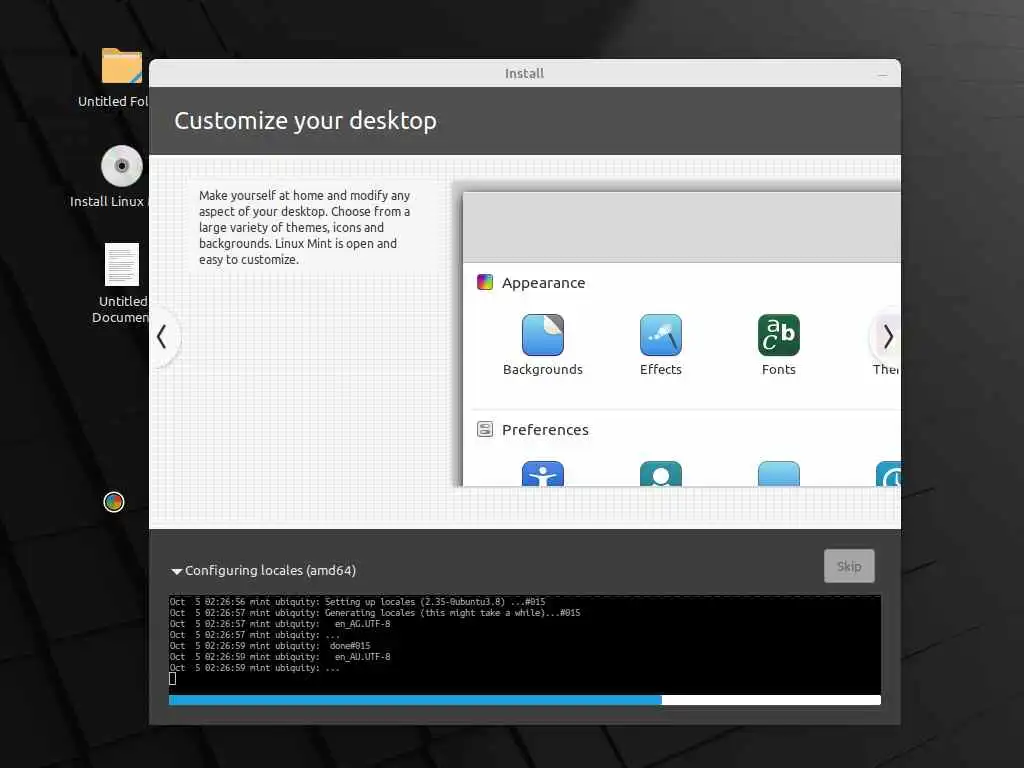
Task: Click the Preferences section icon
Action: point(485,429)
